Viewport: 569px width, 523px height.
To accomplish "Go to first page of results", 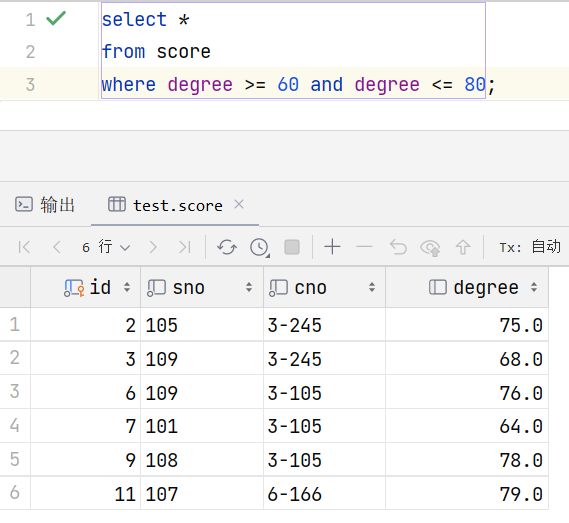I will point(24,248).
